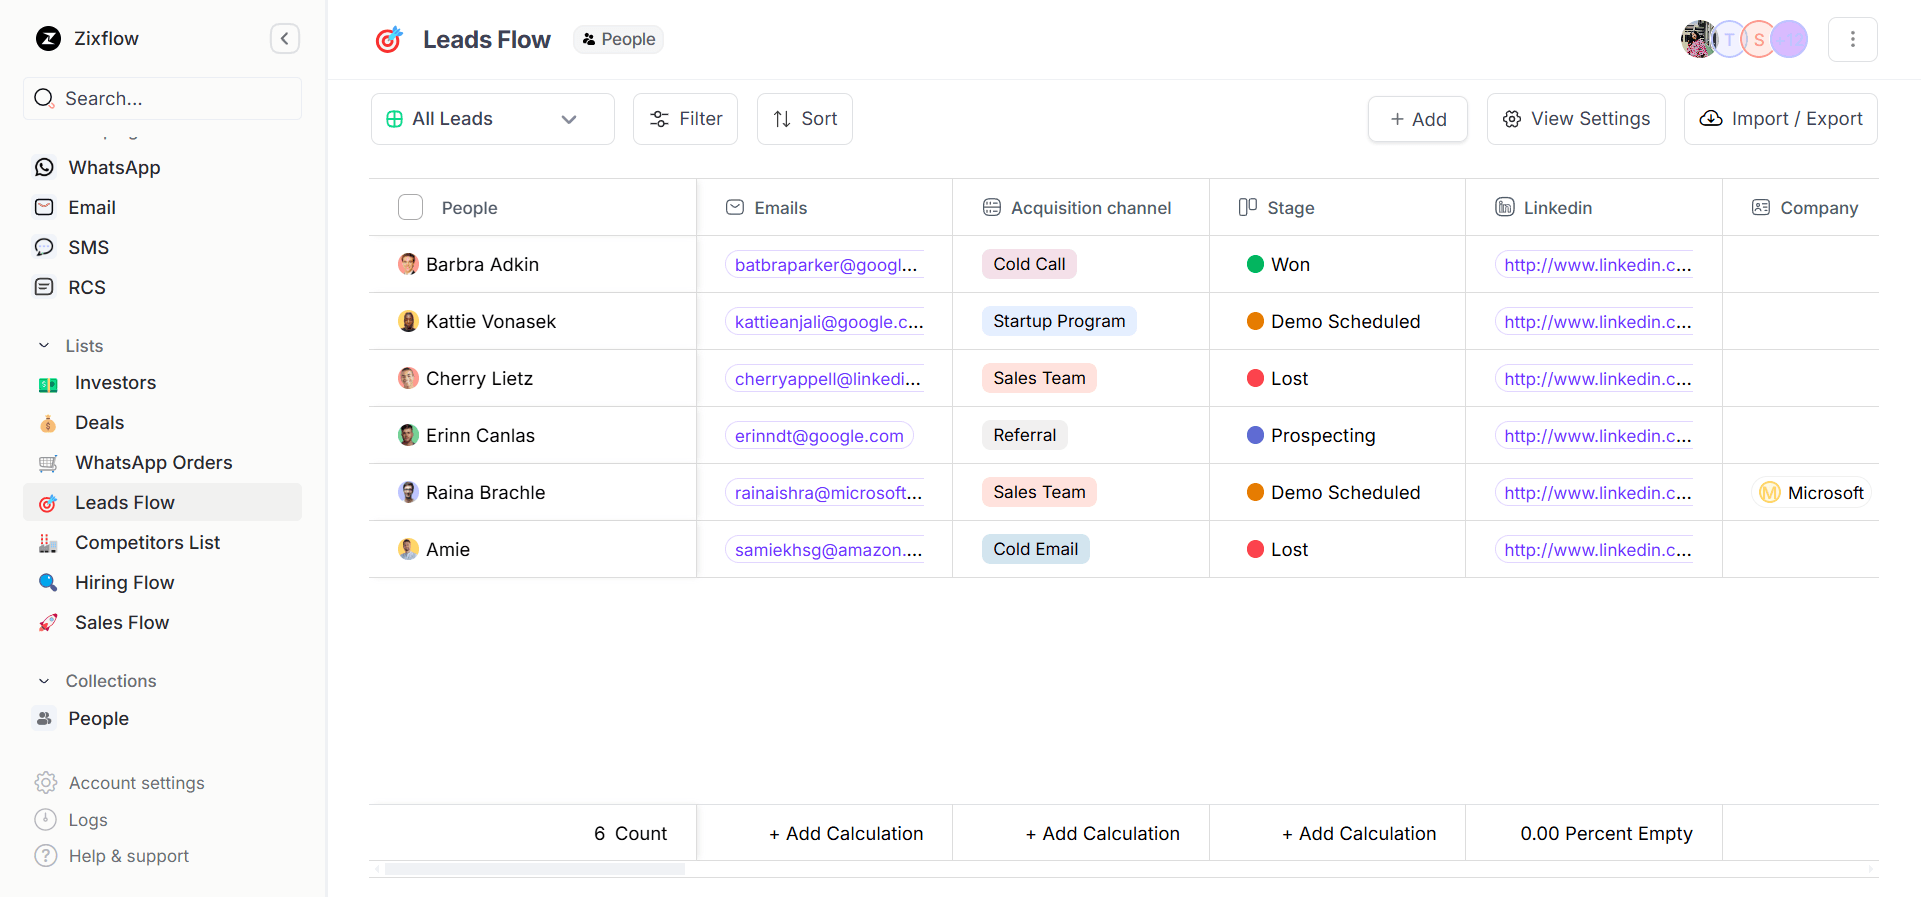Click the Prospecting stage of Erinn Canlas
Screen dimensions: 1921x897
click(1311, 435)
